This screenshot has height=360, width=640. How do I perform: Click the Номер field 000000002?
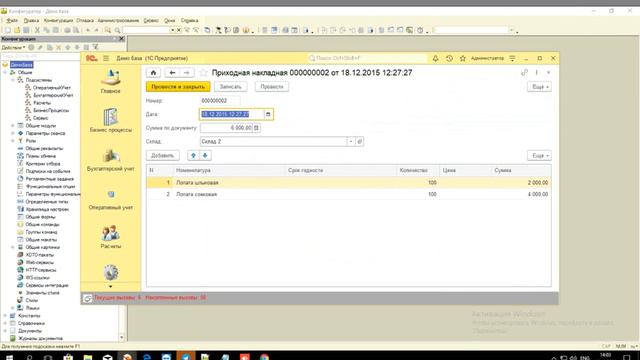220,100
